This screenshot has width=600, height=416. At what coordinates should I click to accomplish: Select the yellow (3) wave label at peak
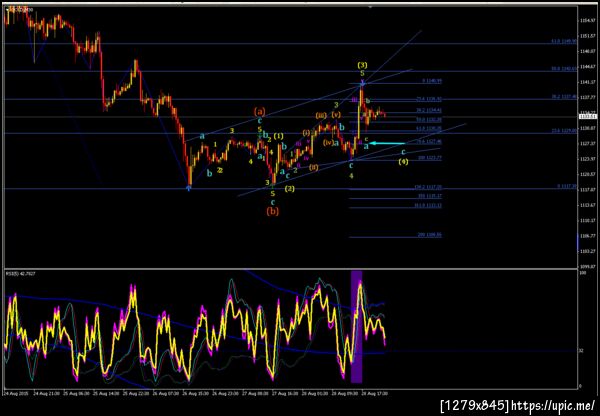tap(362, 65)
